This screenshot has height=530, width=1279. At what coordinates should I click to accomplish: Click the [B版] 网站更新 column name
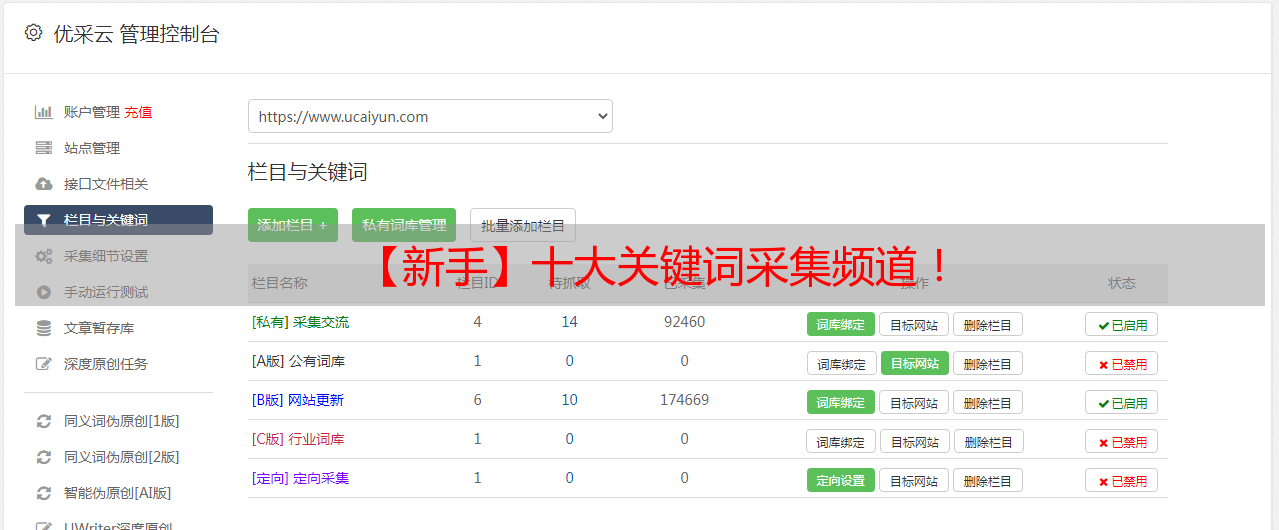(x=298, y=400)
